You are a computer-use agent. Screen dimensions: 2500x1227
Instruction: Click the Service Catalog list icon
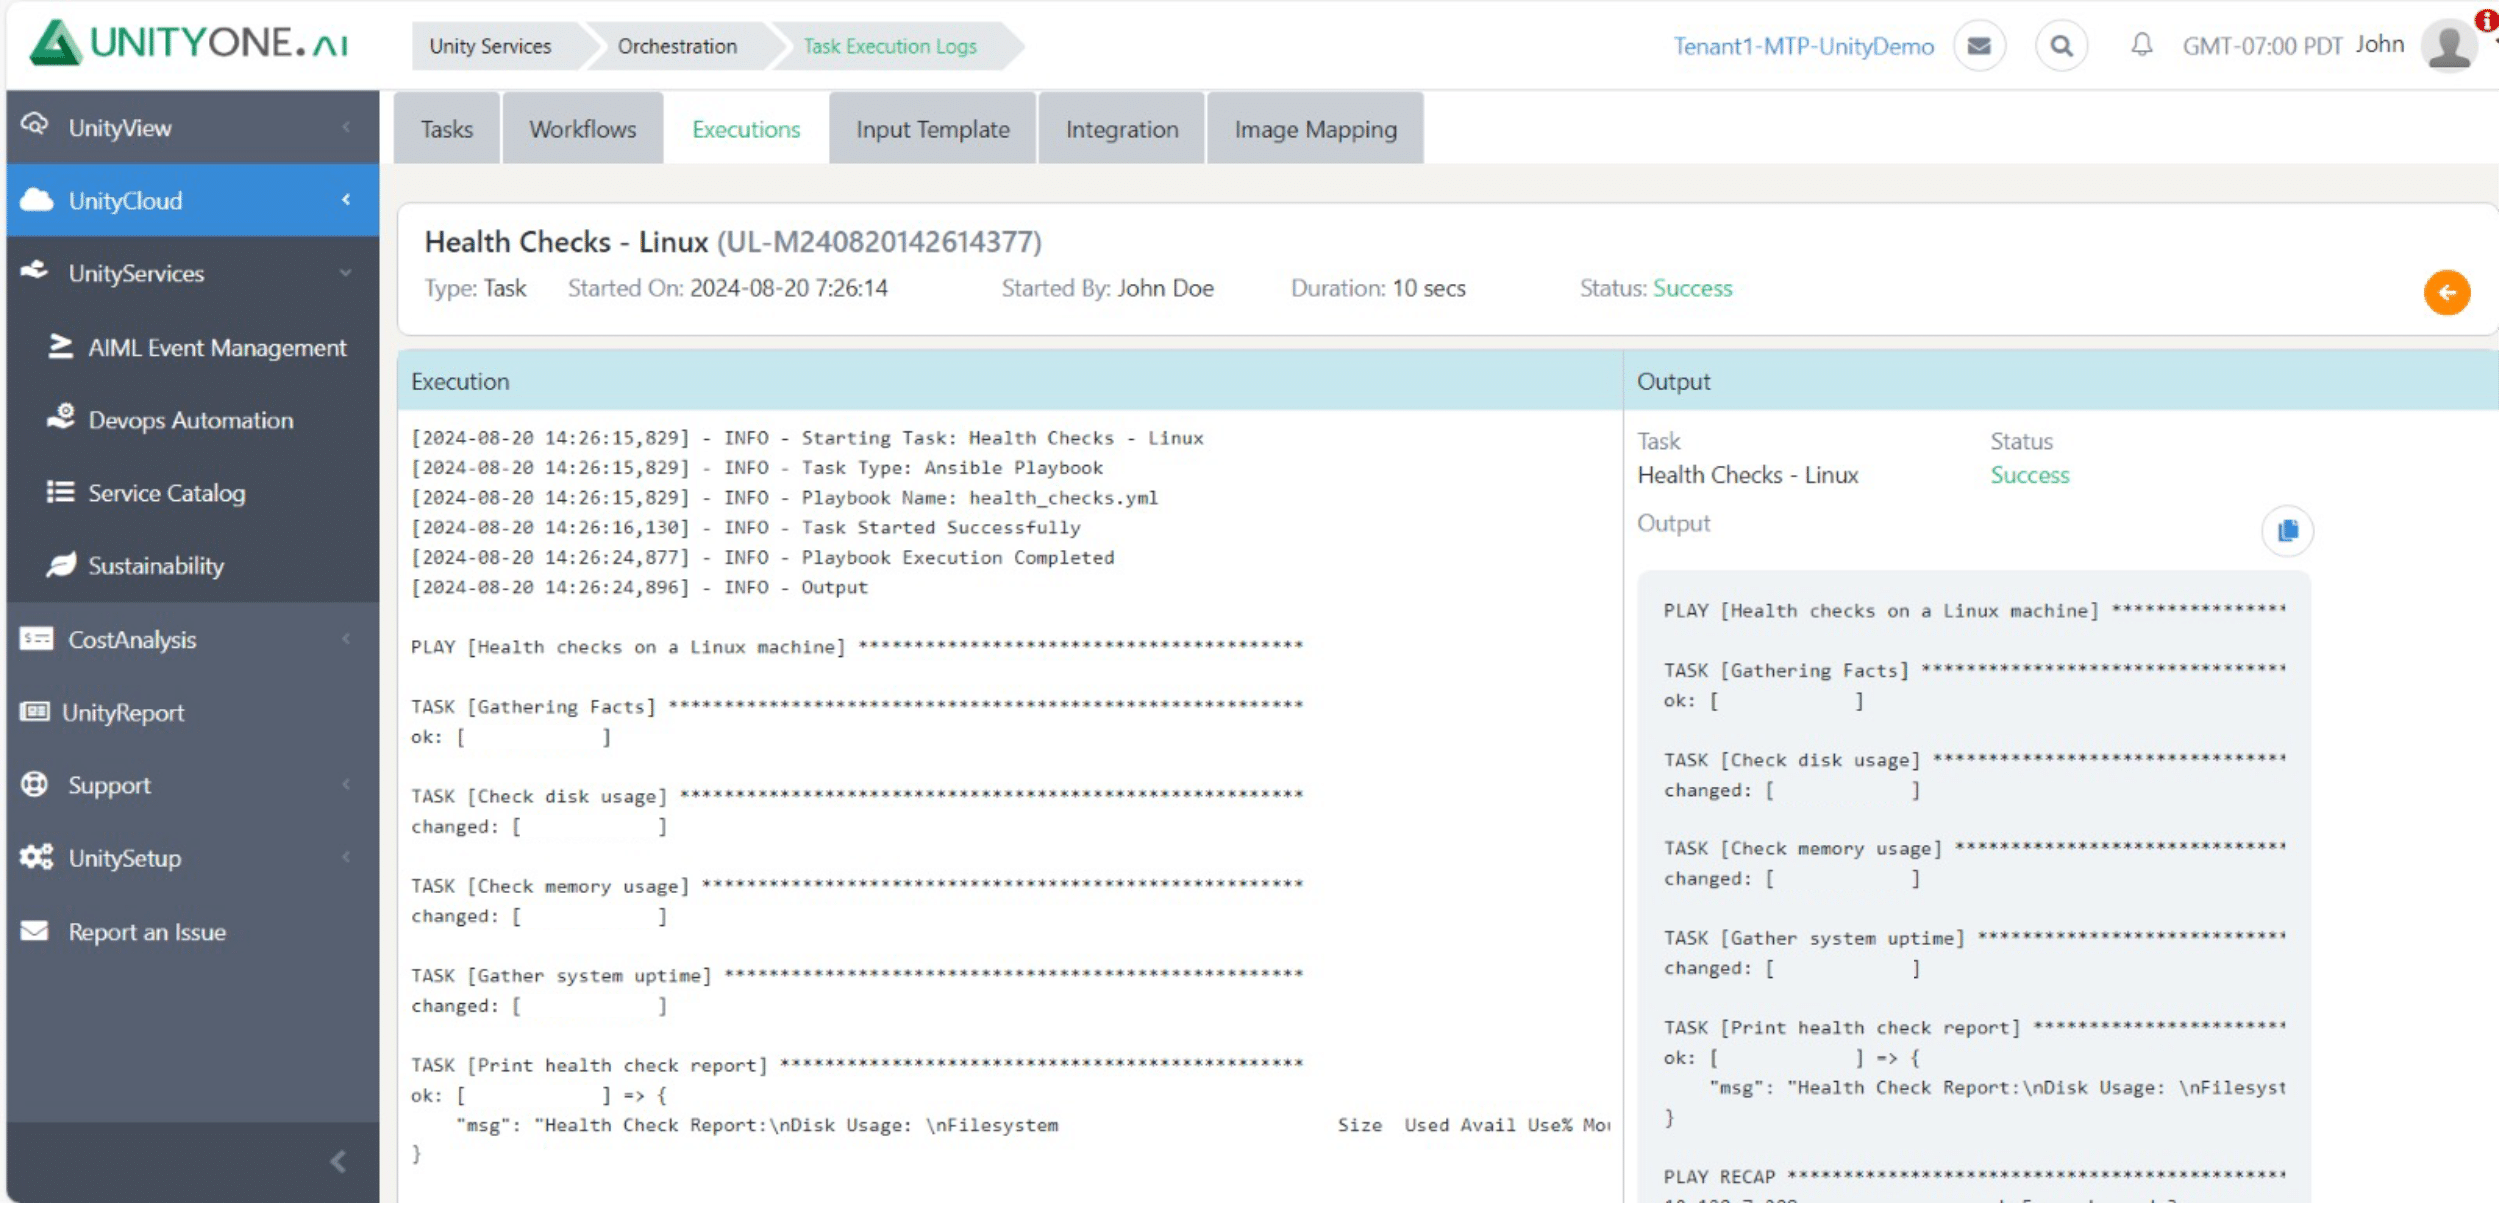[60, 492]
